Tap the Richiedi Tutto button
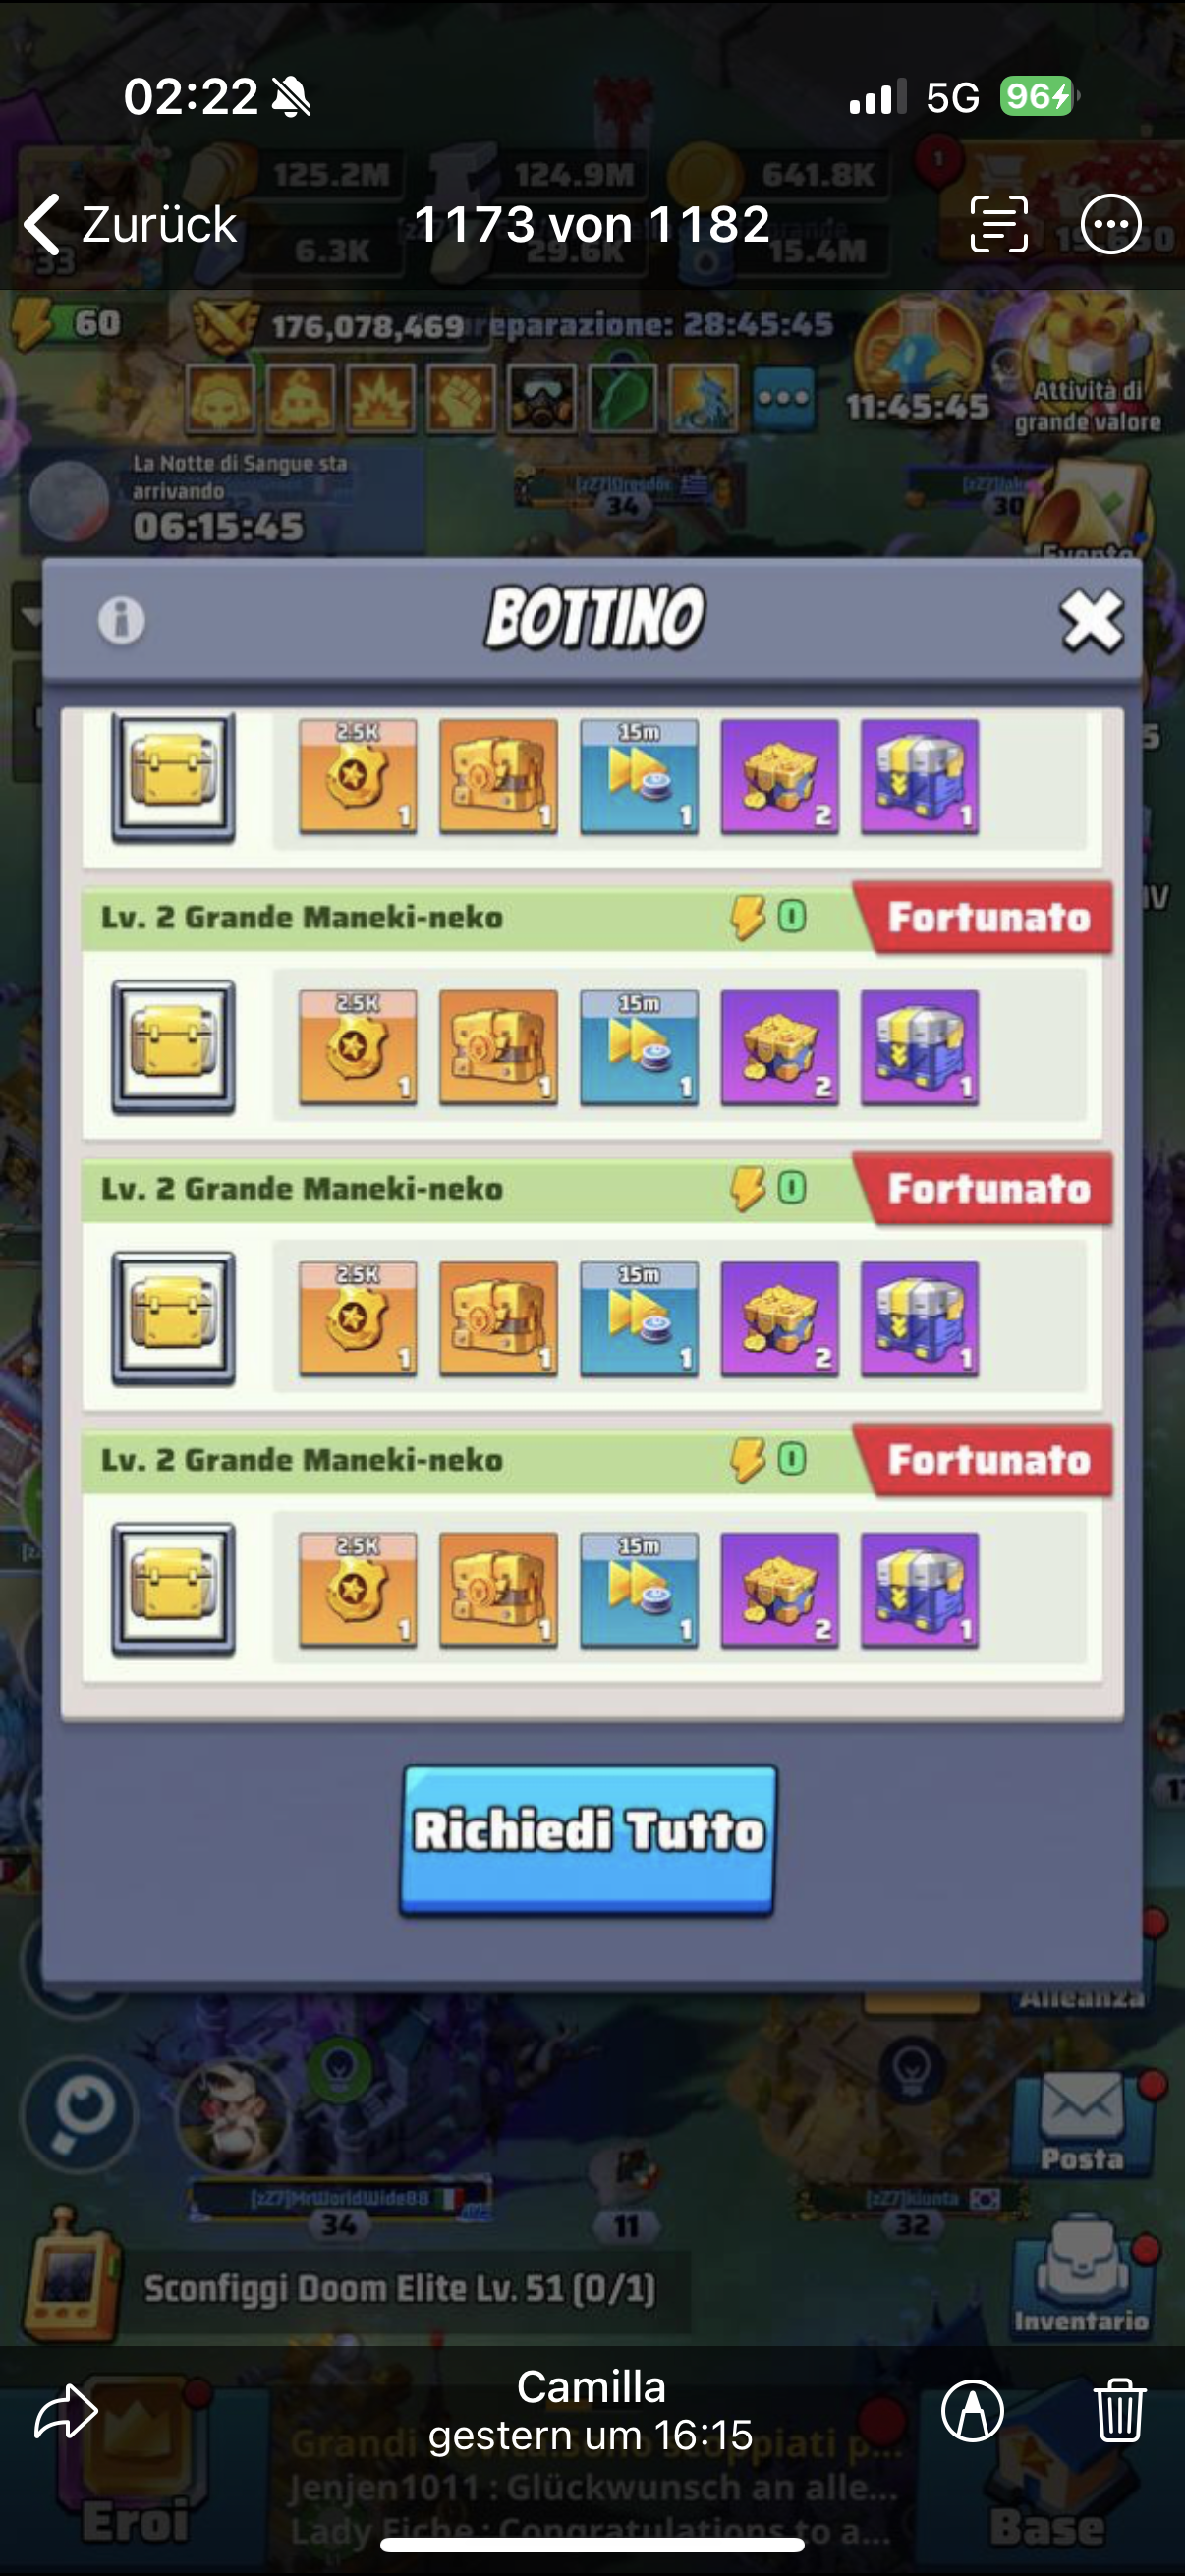 point(588,1840)
